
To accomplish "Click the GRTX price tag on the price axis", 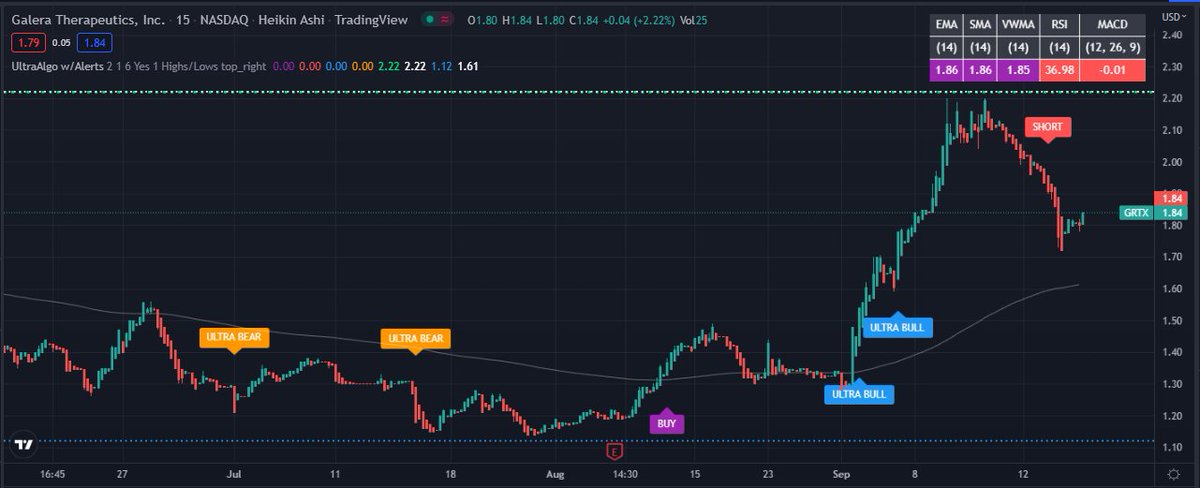I will tap(1135, 213).
